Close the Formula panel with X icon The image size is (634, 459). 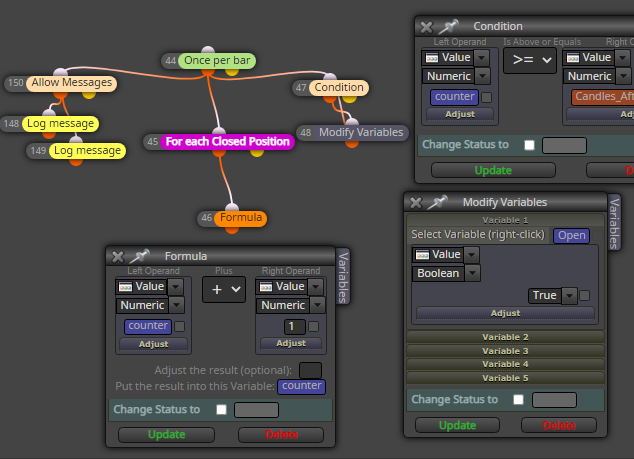118,256
